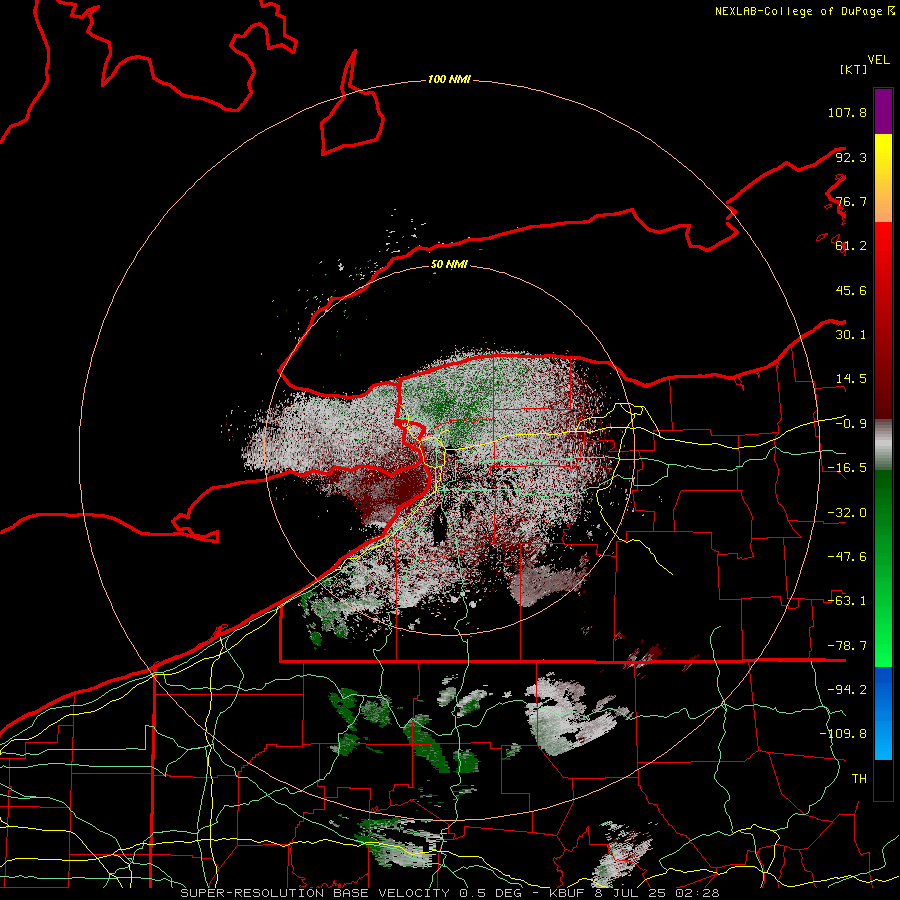Click the -94.2 velocity scale value
Screen dimensions: 900x900
click(x=847, y=690)
